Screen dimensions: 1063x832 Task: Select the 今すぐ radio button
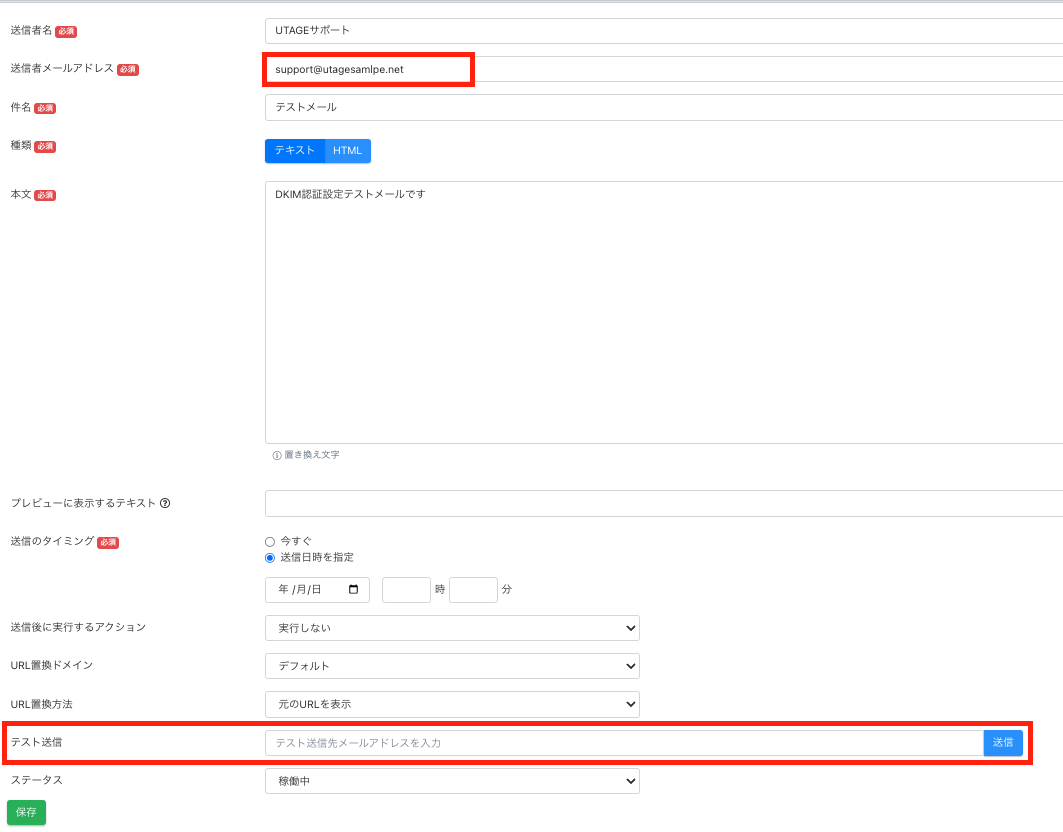[270, 541]
